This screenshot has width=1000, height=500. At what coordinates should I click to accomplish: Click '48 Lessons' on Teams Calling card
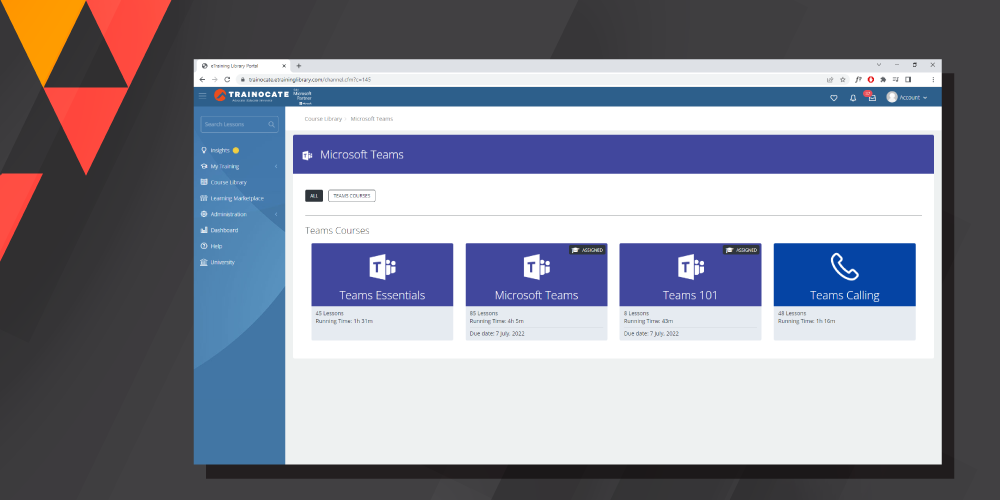click(x=791, y=314)
